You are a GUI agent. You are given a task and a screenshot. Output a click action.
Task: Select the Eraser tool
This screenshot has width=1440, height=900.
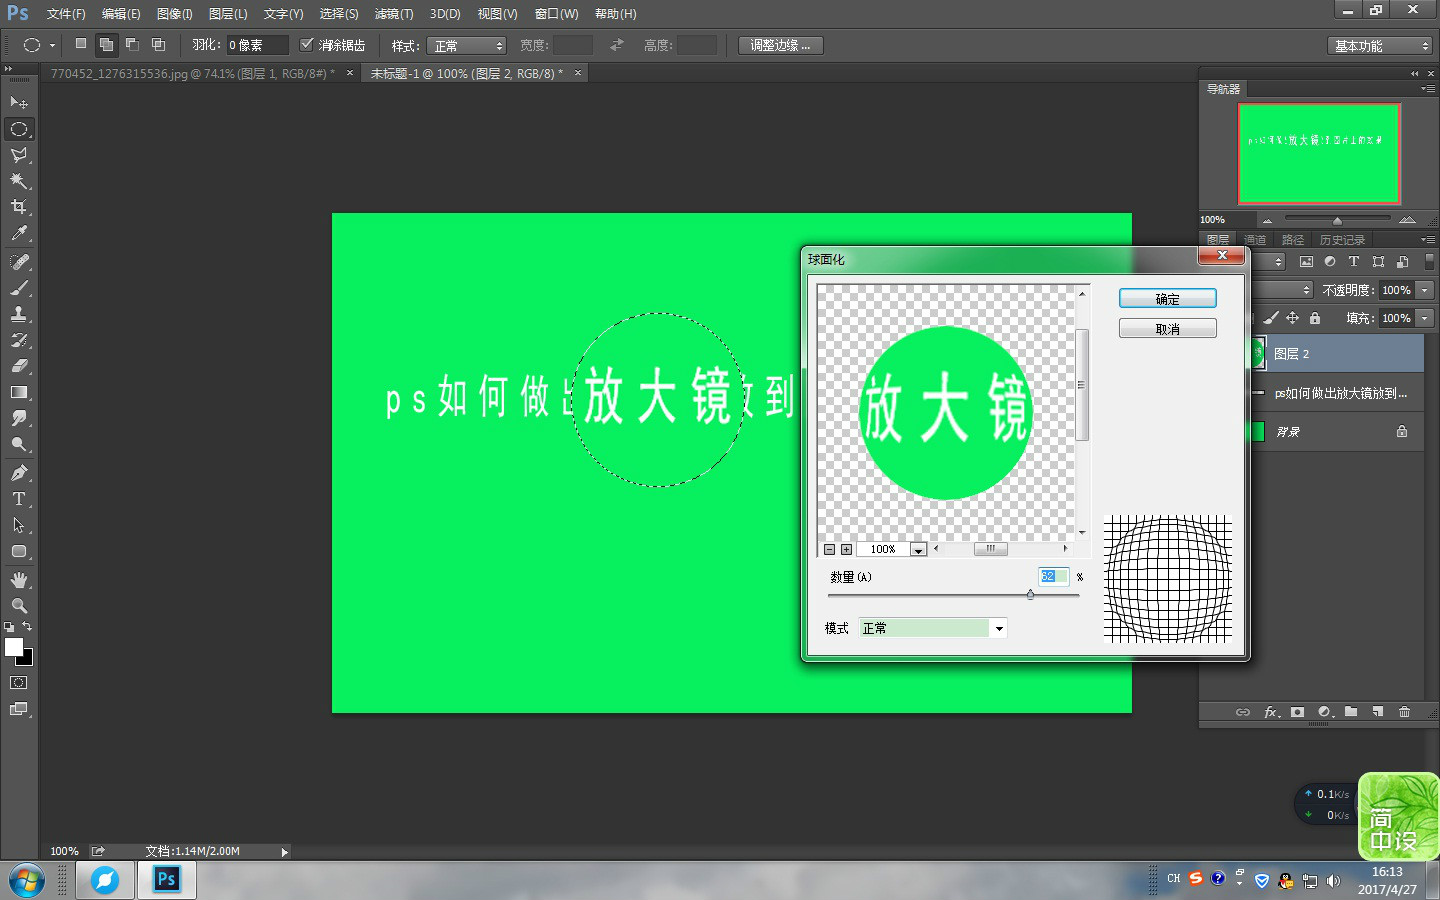(x=19, y=366)
